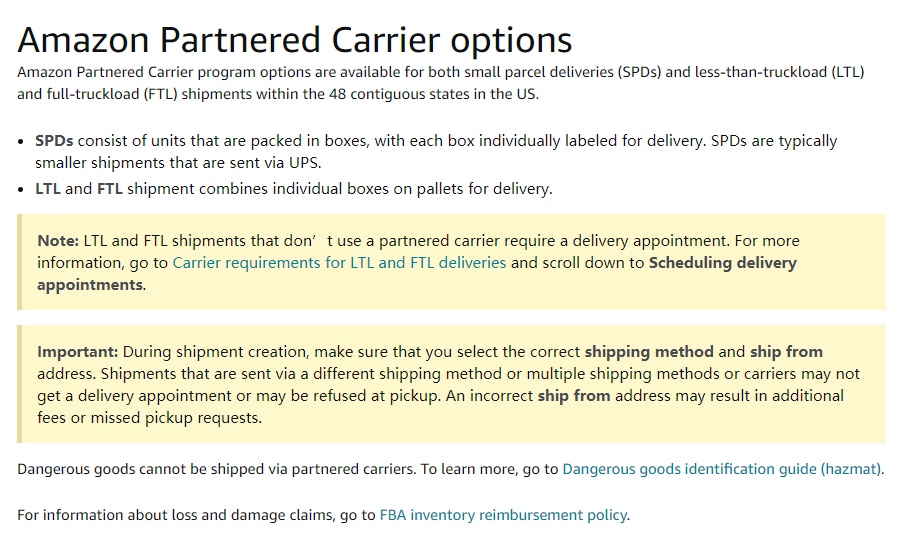Follow the FBA inventory reimbursement policy link
This screenshot has height=539, width=905.
[503, 515]
